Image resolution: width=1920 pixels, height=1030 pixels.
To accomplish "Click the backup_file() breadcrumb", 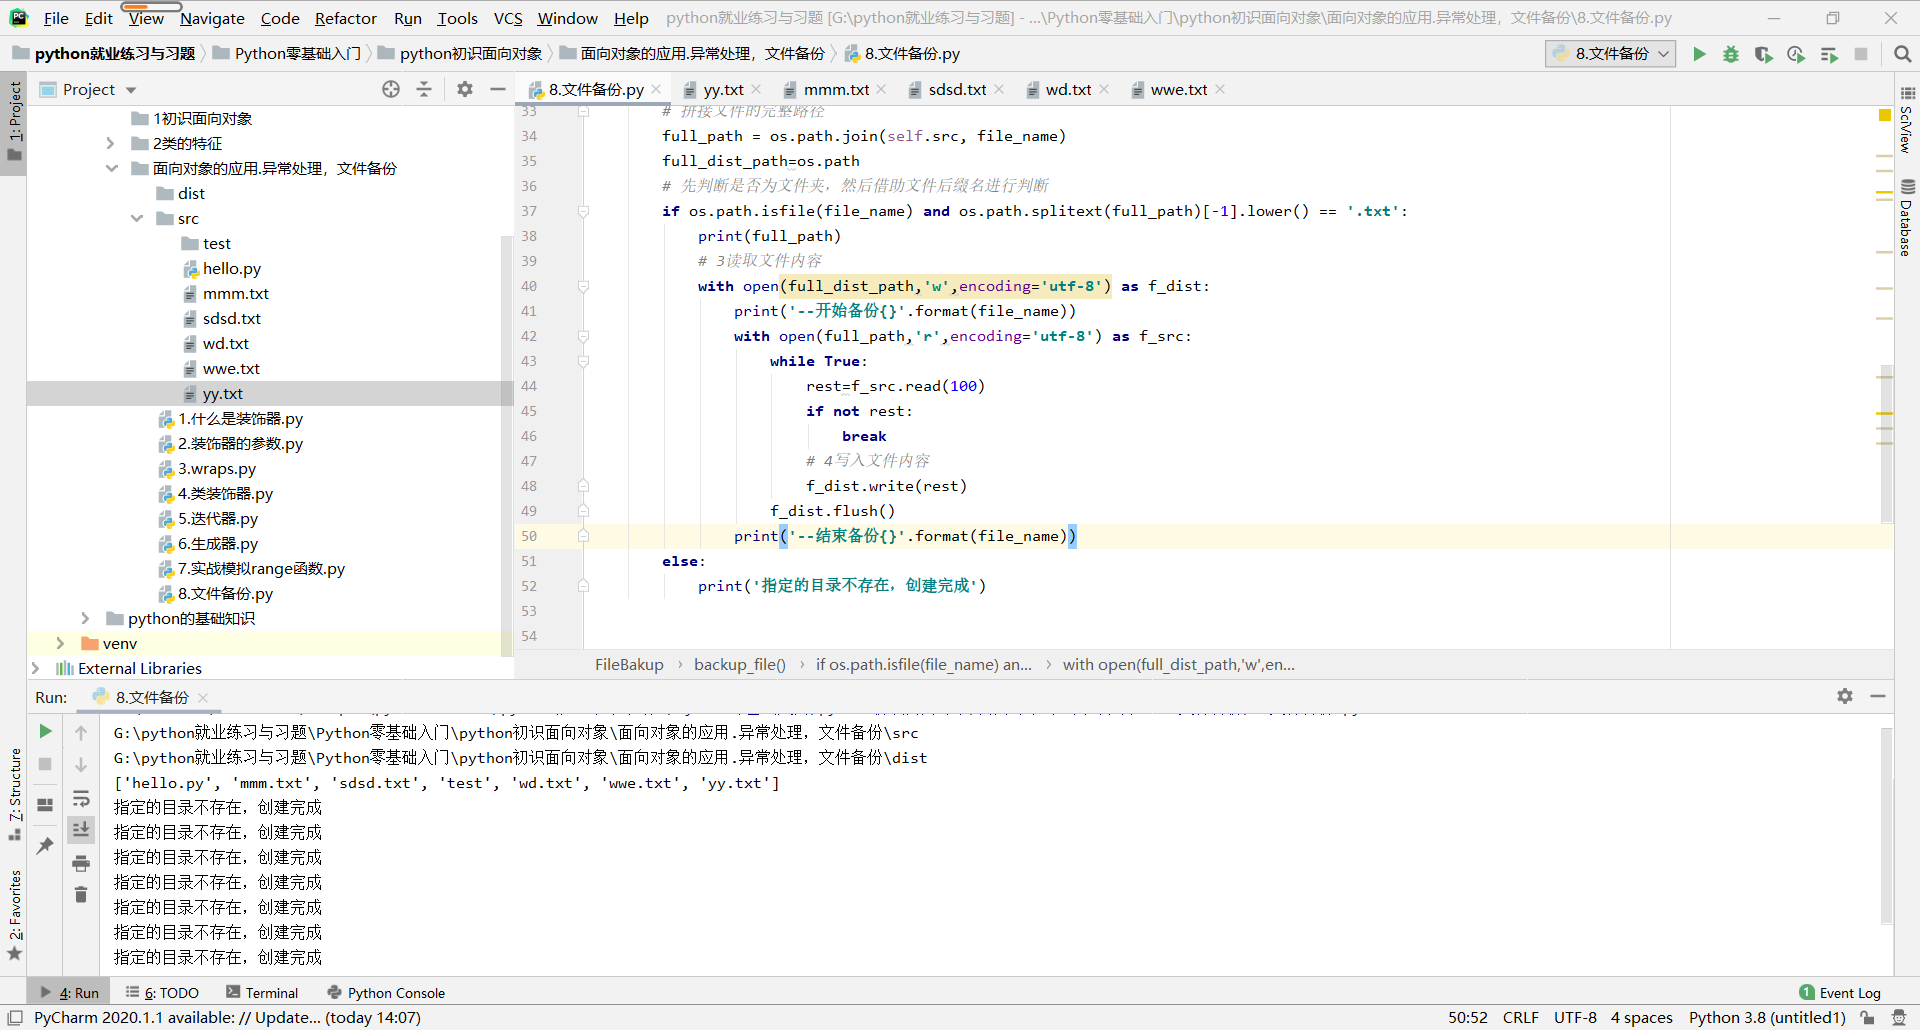I will (740, 664).
